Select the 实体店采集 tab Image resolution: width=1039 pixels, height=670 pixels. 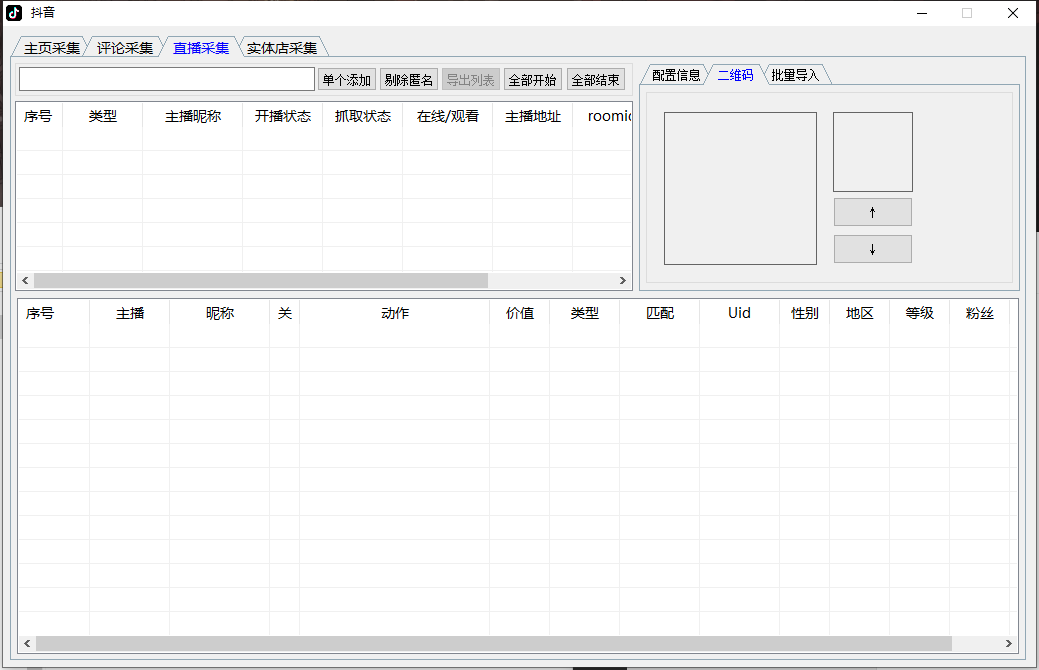[x=282, y=48]
